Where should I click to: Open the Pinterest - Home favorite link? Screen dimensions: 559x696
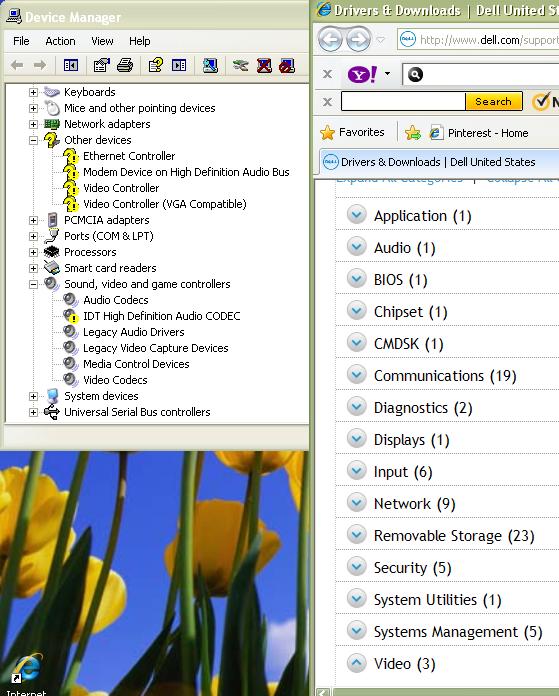(480, 133)
